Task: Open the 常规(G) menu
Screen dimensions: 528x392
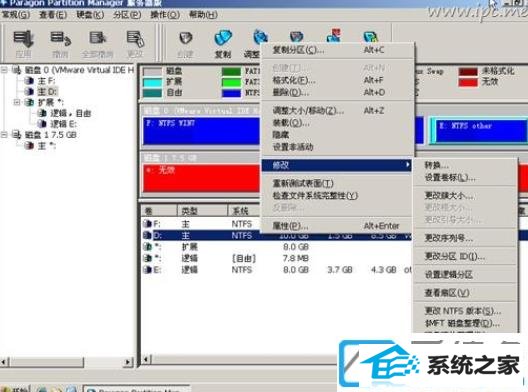Action: pos(16,15)
